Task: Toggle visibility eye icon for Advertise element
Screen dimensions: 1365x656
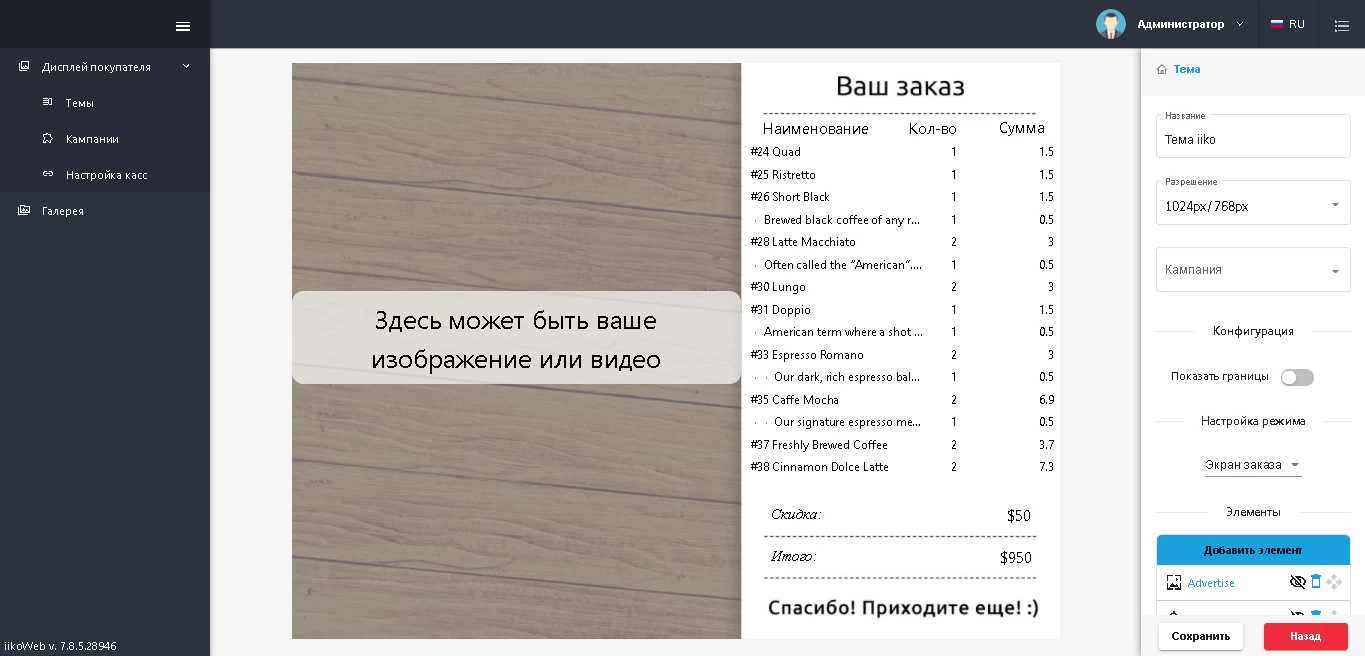Action: (1297, 582)
